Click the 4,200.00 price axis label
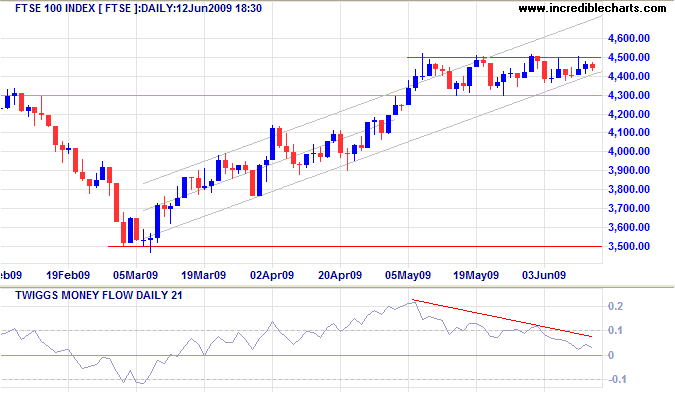Image resolution: width=675 pixels, height=395 pixels. click(x=629, y=114)
